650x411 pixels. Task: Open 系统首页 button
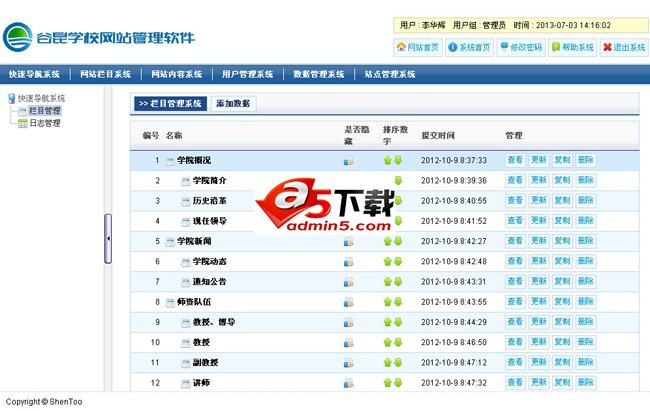tap(469, 47)
